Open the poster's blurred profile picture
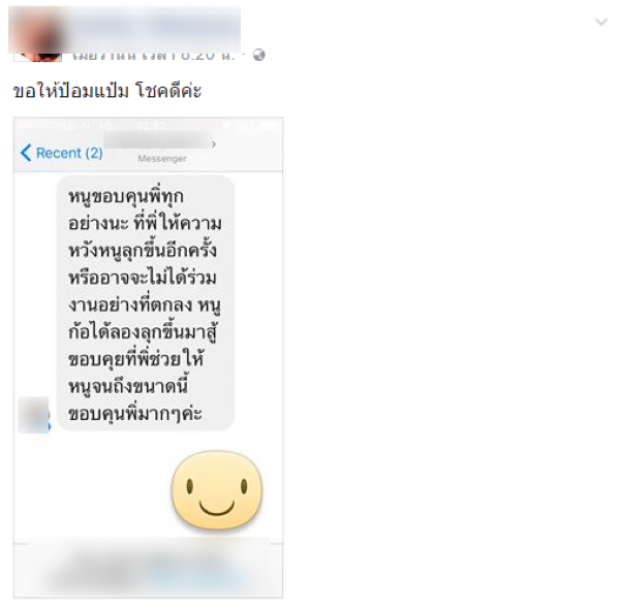 pos(38,34)
